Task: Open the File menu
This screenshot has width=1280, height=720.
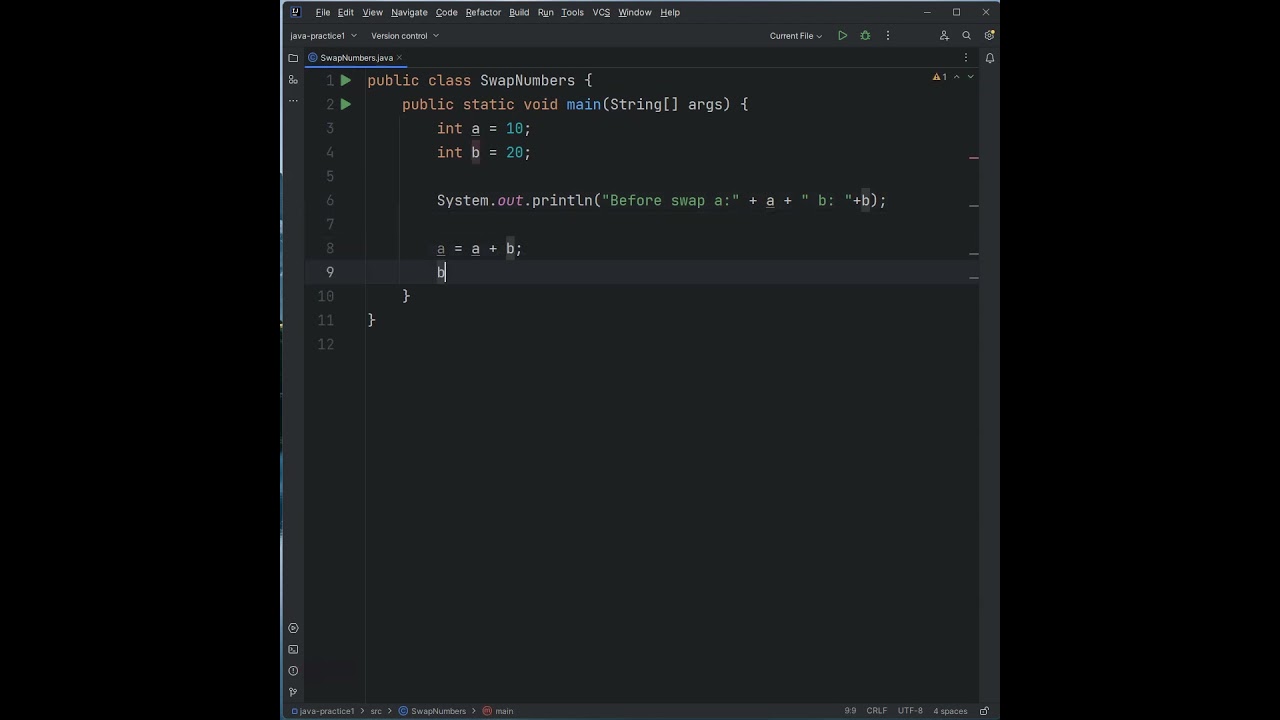Action: coord(323,12)
